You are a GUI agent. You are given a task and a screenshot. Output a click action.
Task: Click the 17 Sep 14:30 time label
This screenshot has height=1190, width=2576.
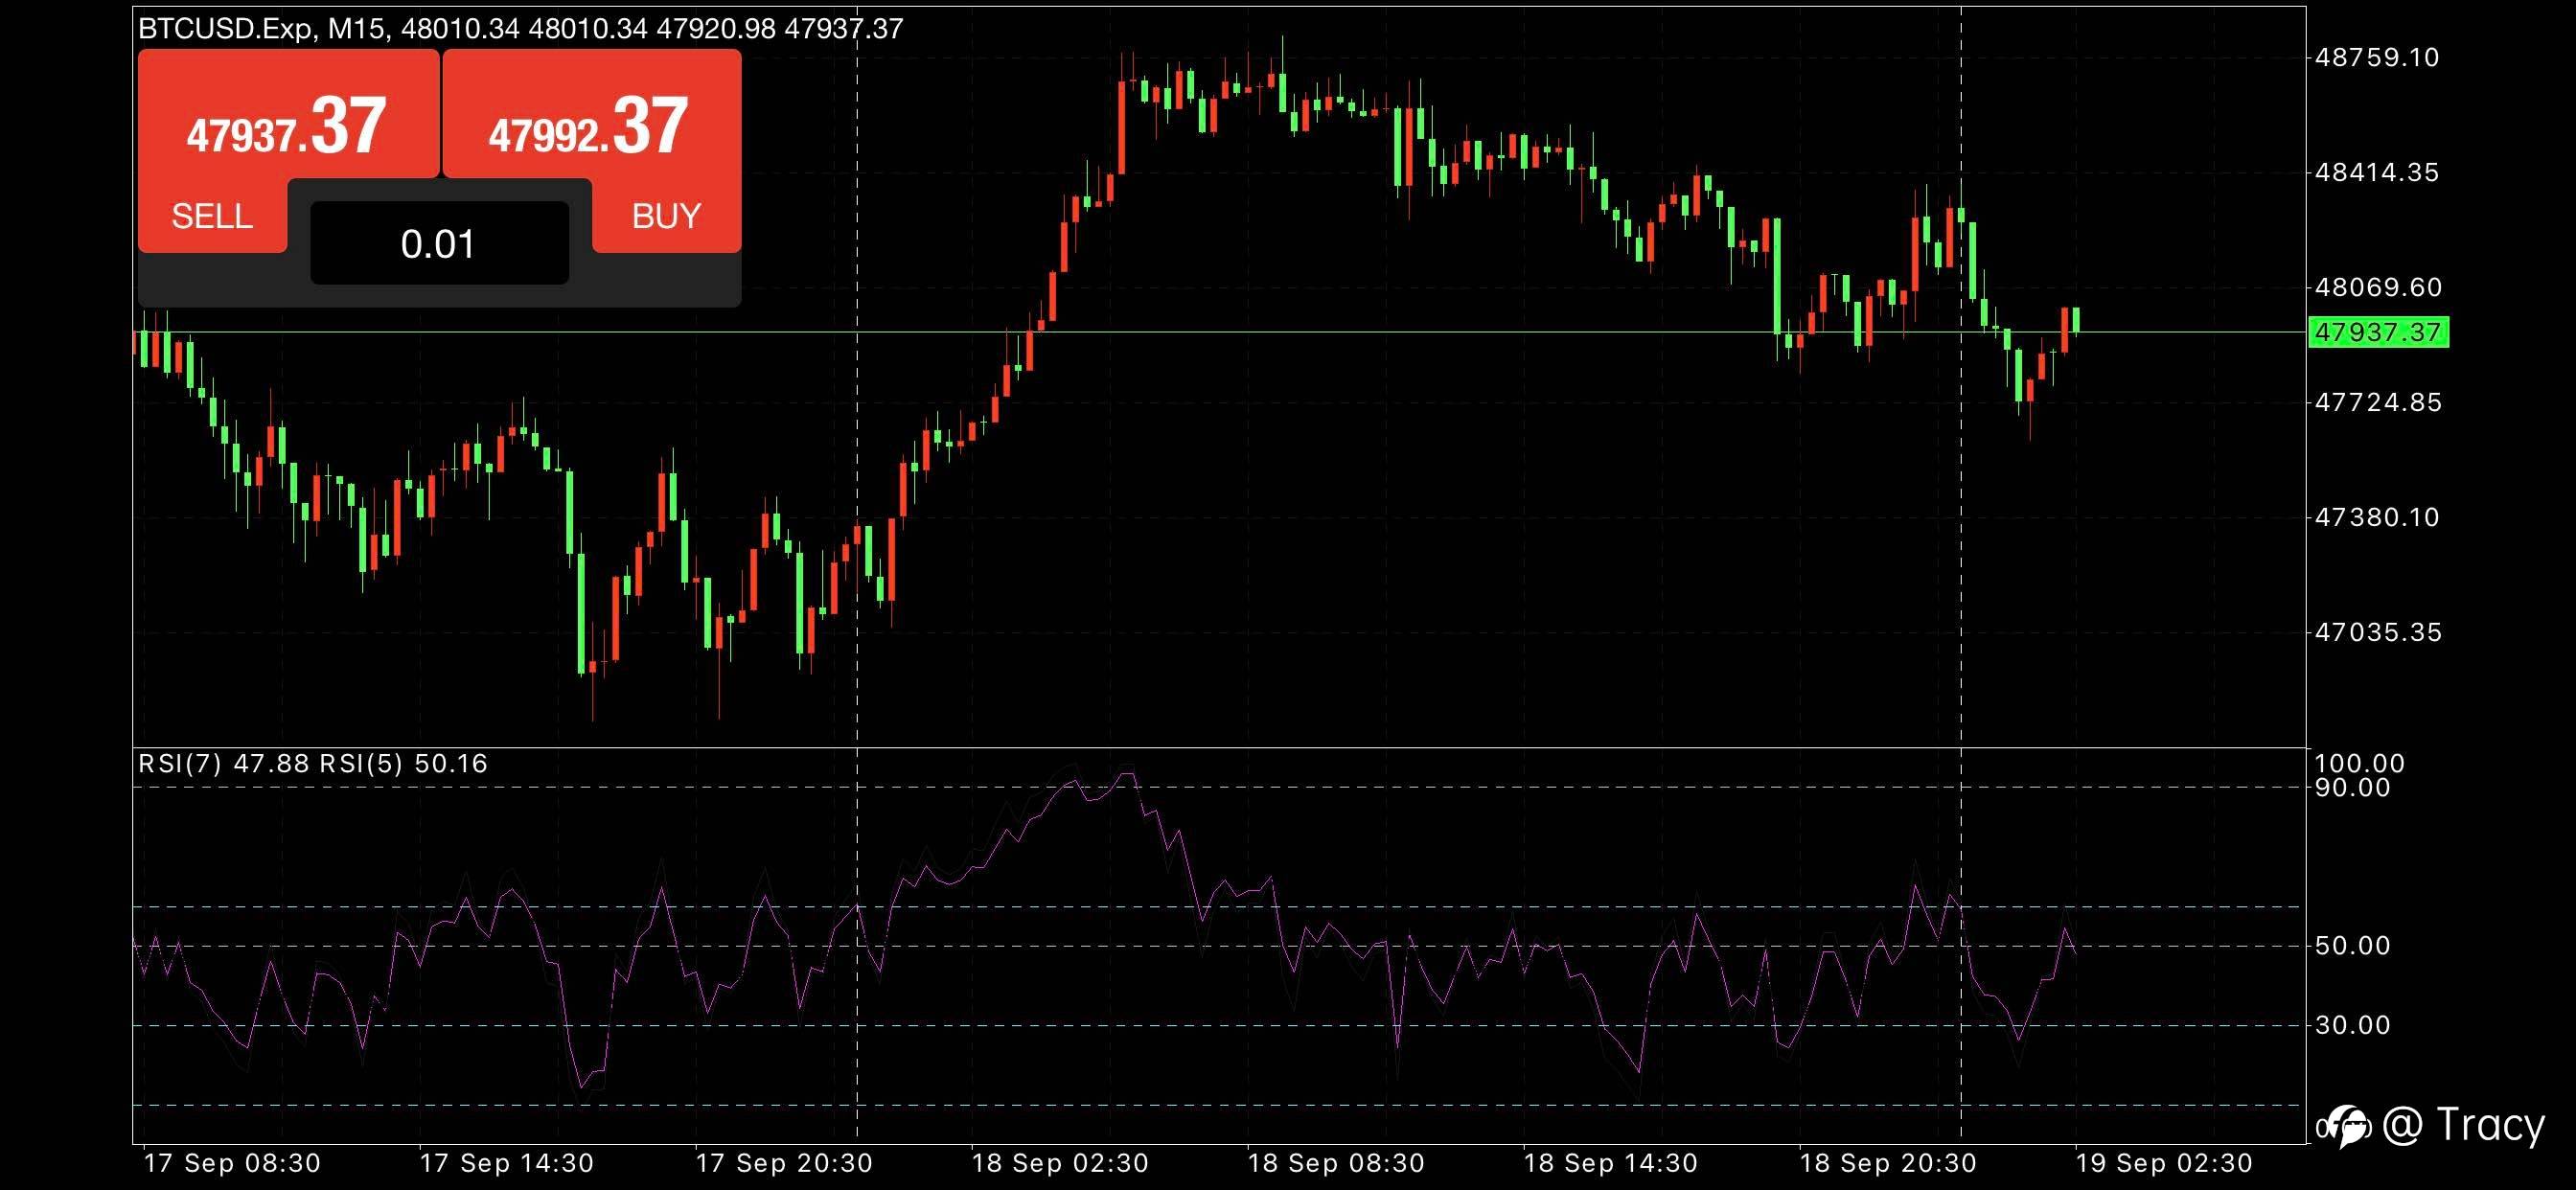click(507, 1164)
